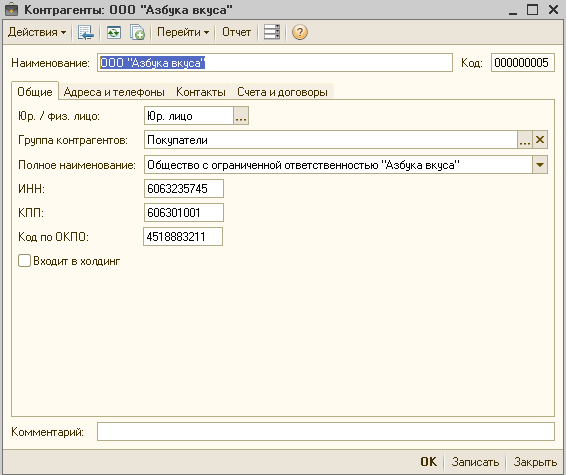
Task: Click the Записать button
Action: click(475, 462)
